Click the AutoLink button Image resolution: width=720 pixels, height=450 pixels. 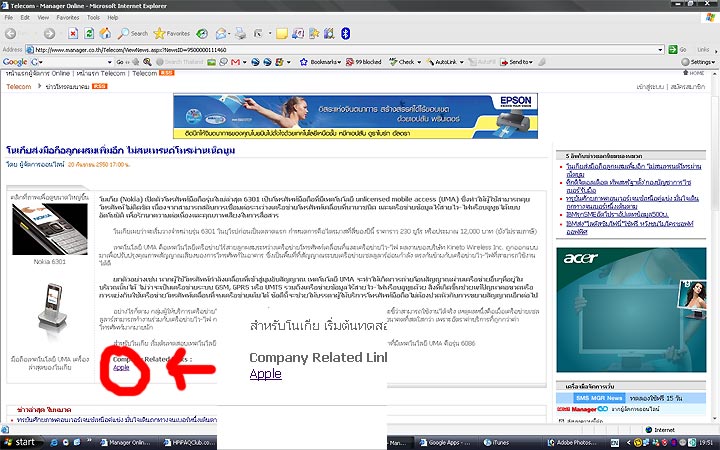(441, 62)
